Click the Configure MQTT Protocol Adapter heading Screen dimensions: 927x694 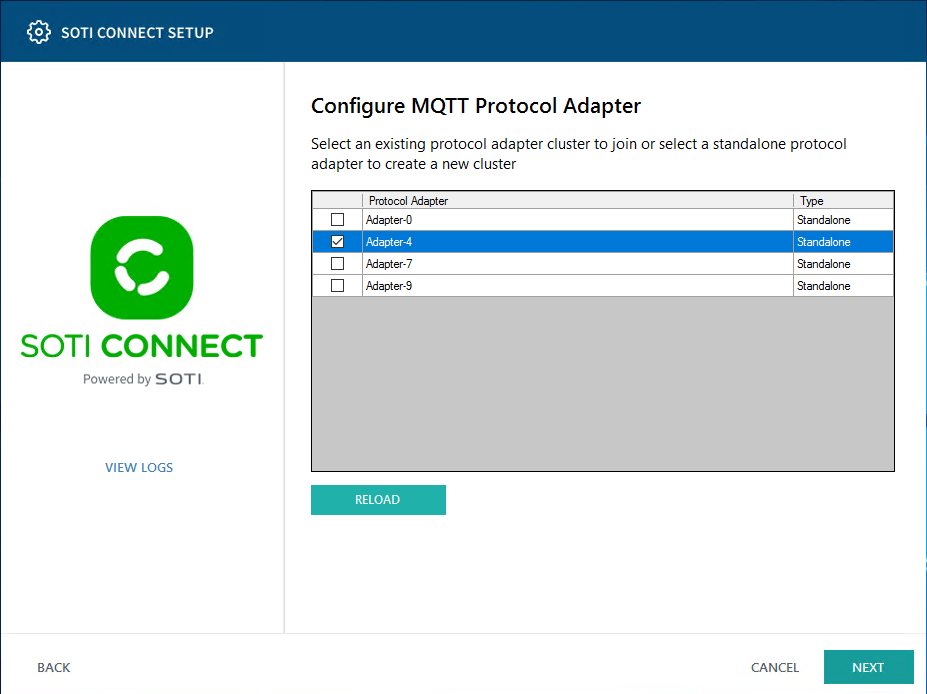(x=476, y=106)
